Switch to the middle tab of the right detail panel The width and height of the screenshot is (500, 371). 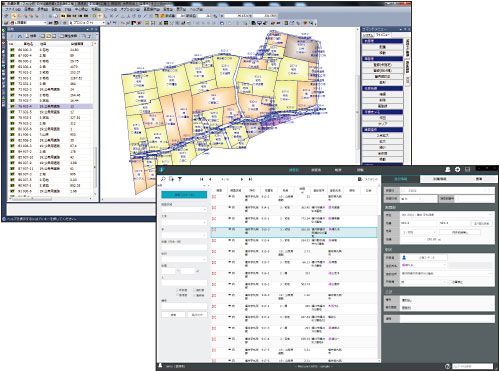pos(440,179)
